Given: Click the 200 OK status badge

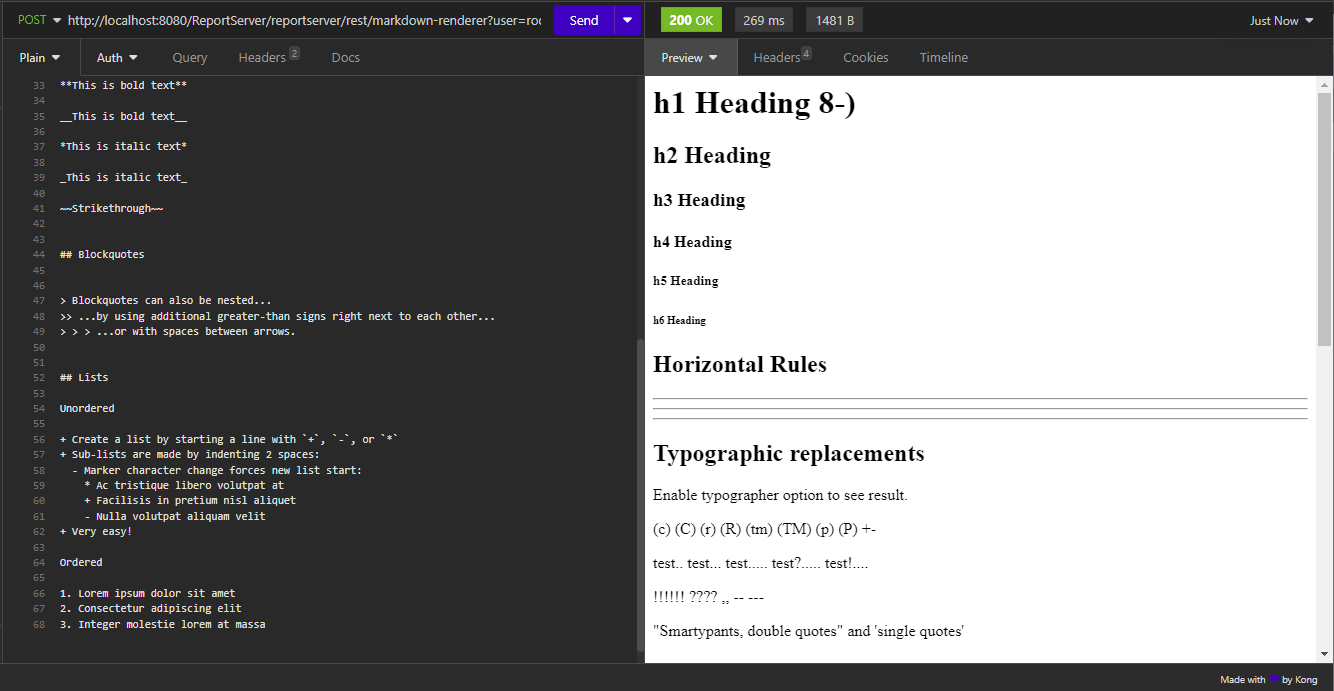Looking at the screenshot, I should [691, 20].
